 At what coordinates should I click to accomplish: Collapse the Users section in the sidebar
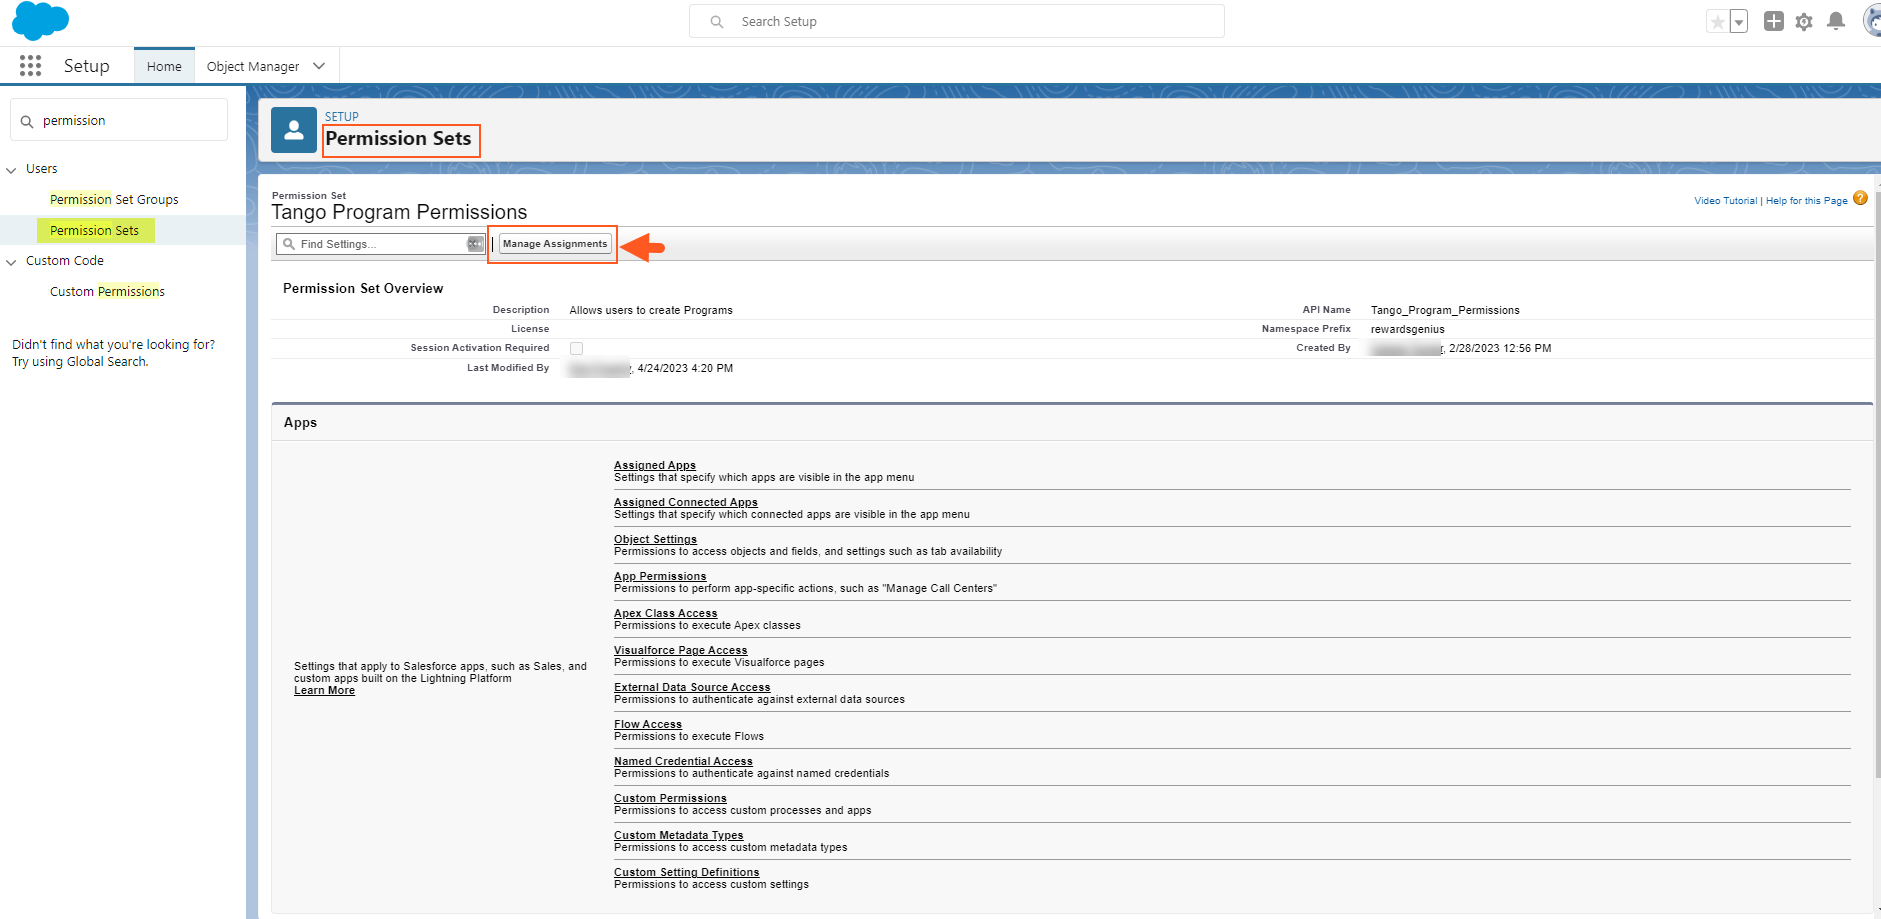pyautogui.click(x=11, y=168)
